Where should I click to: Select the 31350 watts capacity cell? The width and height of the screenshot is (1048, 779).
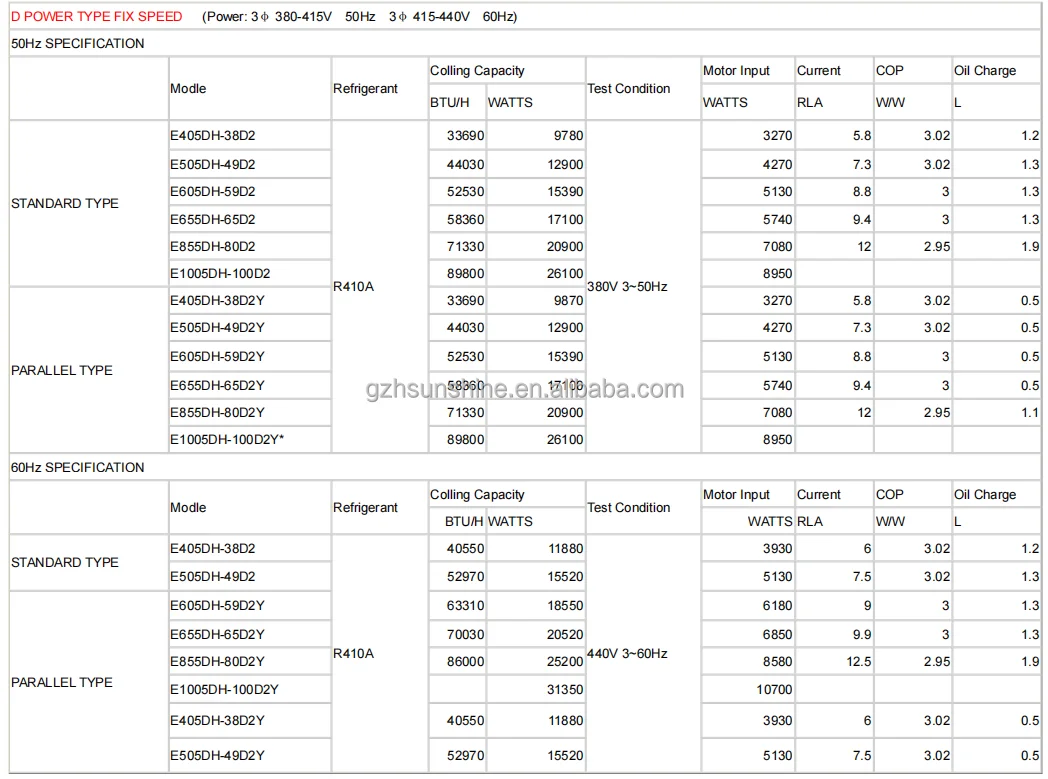pos(564,690)
